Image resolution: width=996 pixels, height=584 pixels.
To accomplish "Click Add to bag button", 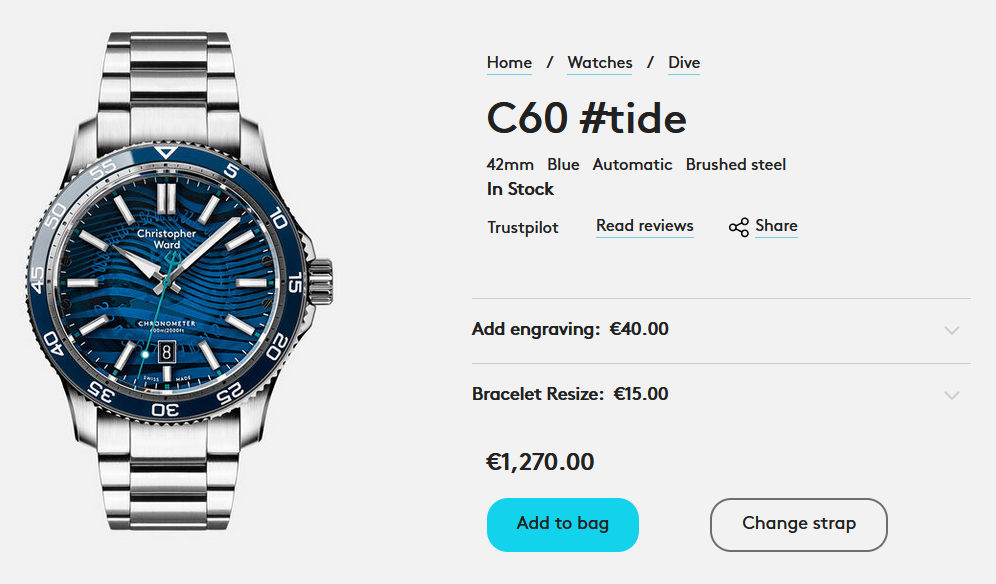I will click(x=562, y=524).
